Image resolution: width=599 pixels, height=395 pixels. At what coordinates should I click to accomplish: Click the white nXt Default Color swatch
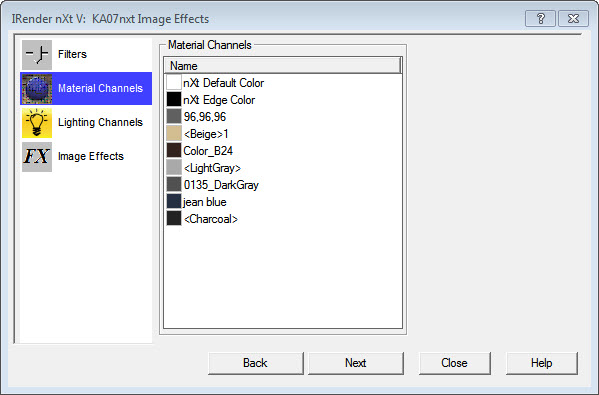(174, 83)
